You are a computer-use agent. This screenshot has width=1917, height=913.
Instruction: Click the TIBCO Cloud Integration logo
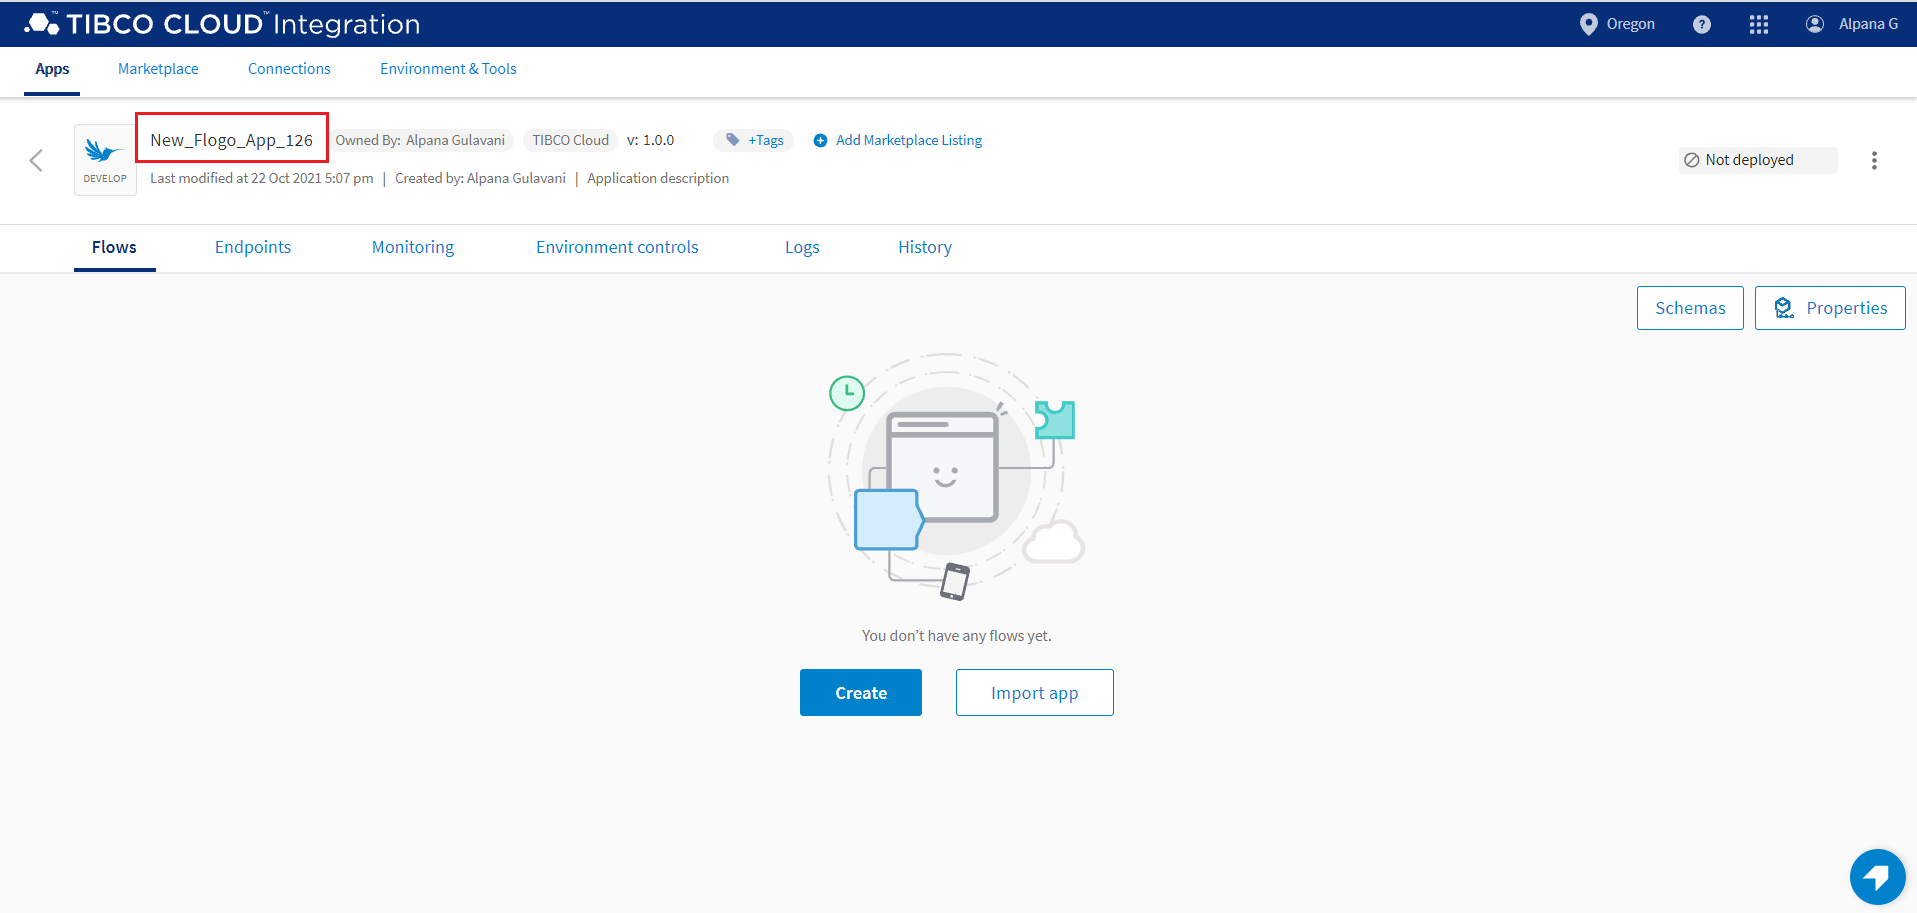pyautogui.click(x=222, y=24)
